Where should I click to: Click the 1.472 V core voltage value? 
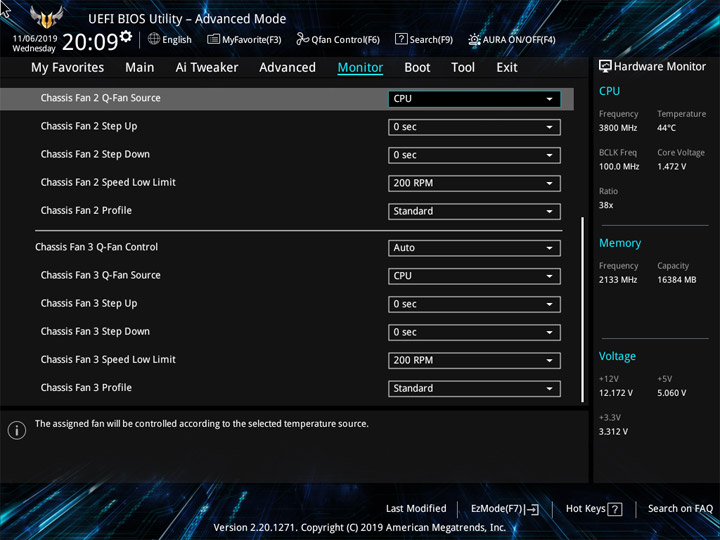tap(671, 166)
